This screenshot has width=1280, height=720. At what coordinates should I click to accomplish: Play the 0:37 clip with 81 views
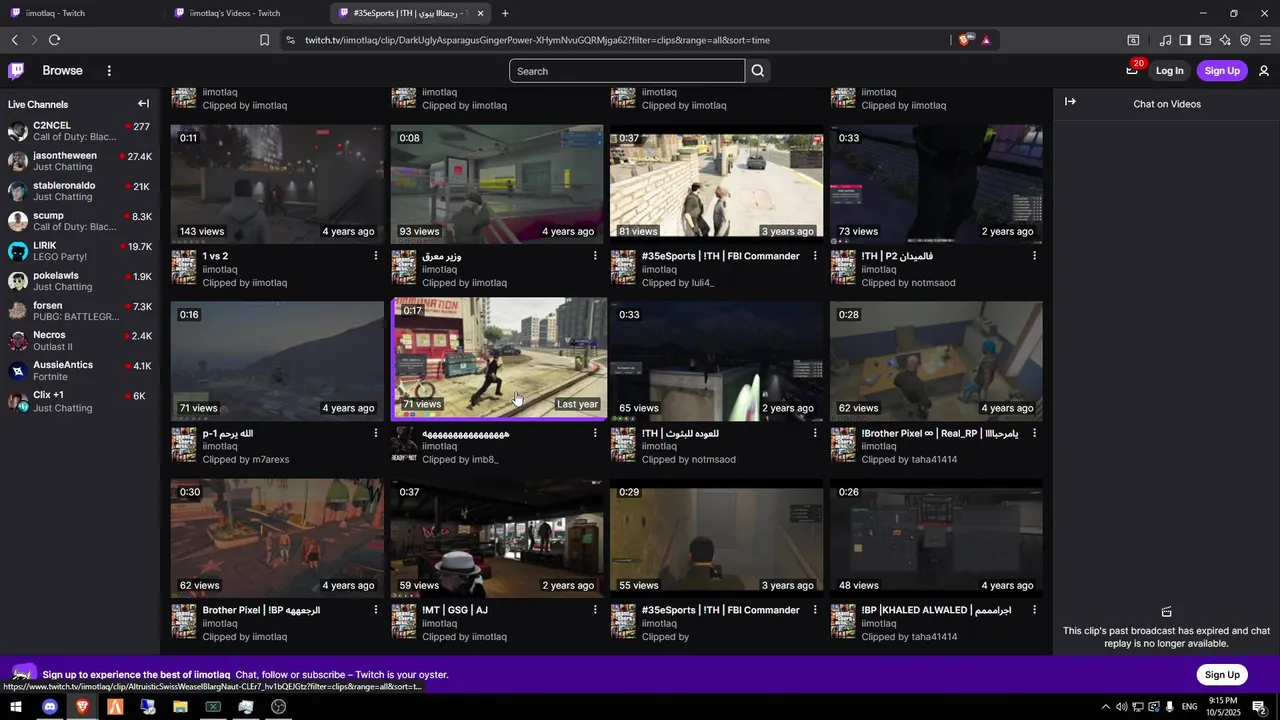pos(716,184)
